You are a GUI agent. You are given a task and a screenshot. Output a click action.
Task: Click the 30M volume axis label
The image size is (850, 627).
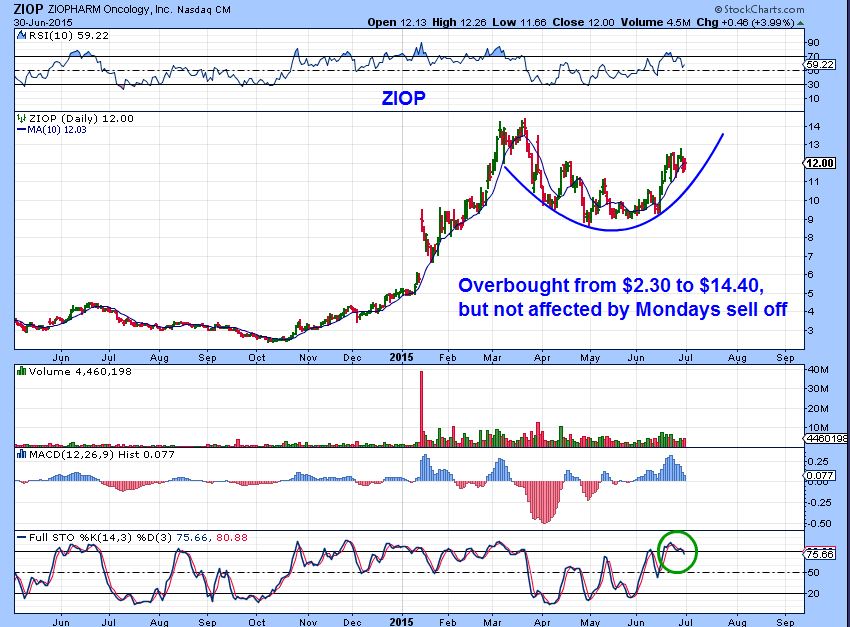point(818,389)
